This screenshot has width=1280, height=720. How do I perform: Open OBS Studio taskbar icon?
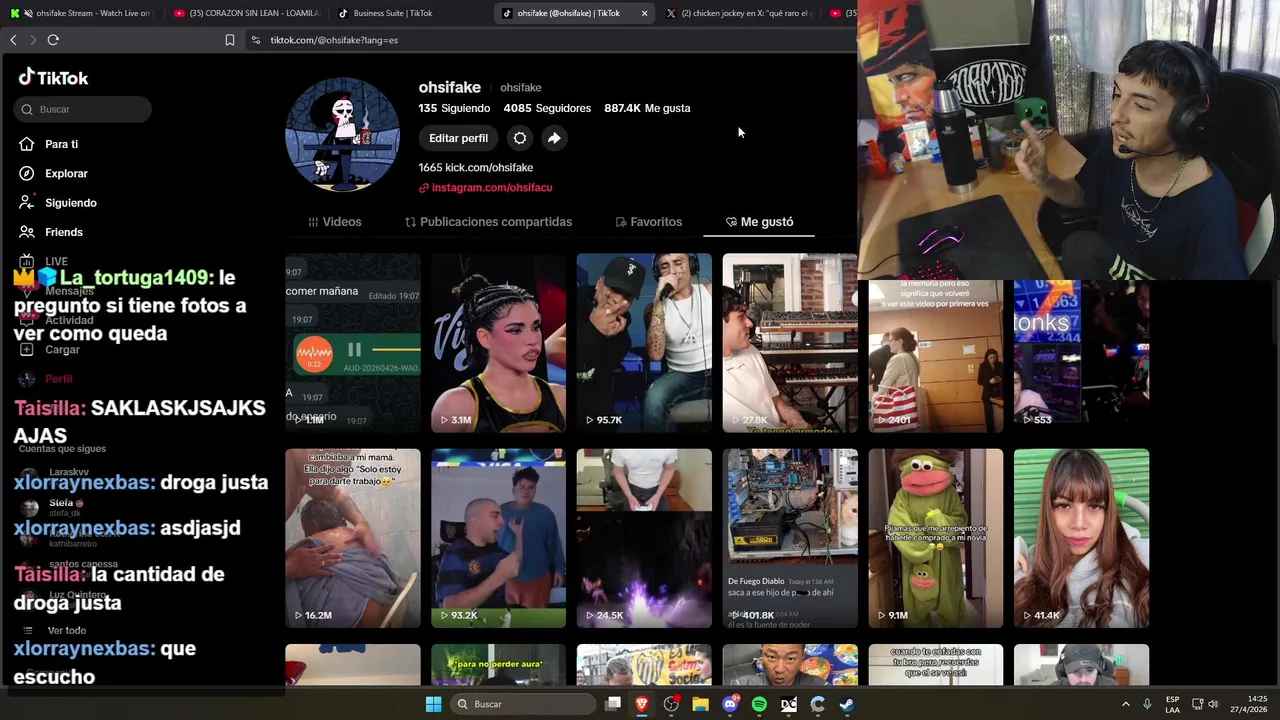click(671, 704)
